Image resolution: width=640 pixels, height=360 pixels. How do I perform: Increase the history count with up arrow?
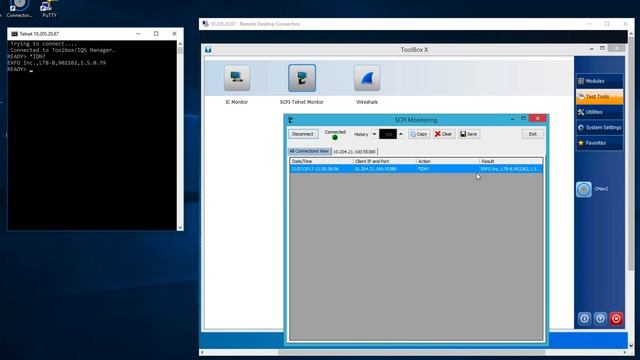click(x=400, y=134)
